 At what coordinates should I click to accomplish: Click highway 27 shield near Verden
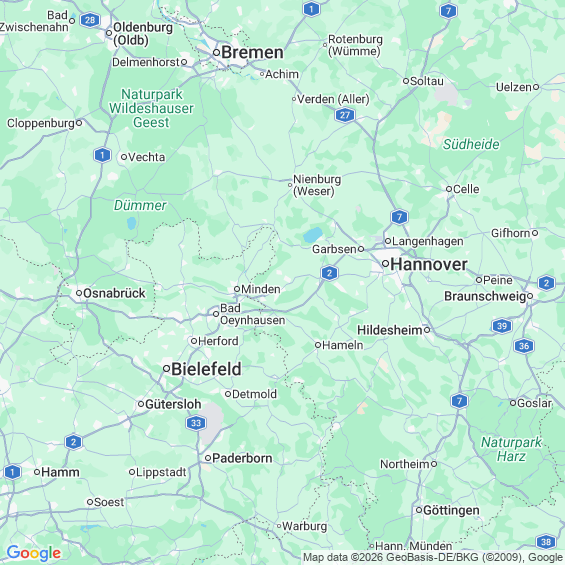[345, 115]
